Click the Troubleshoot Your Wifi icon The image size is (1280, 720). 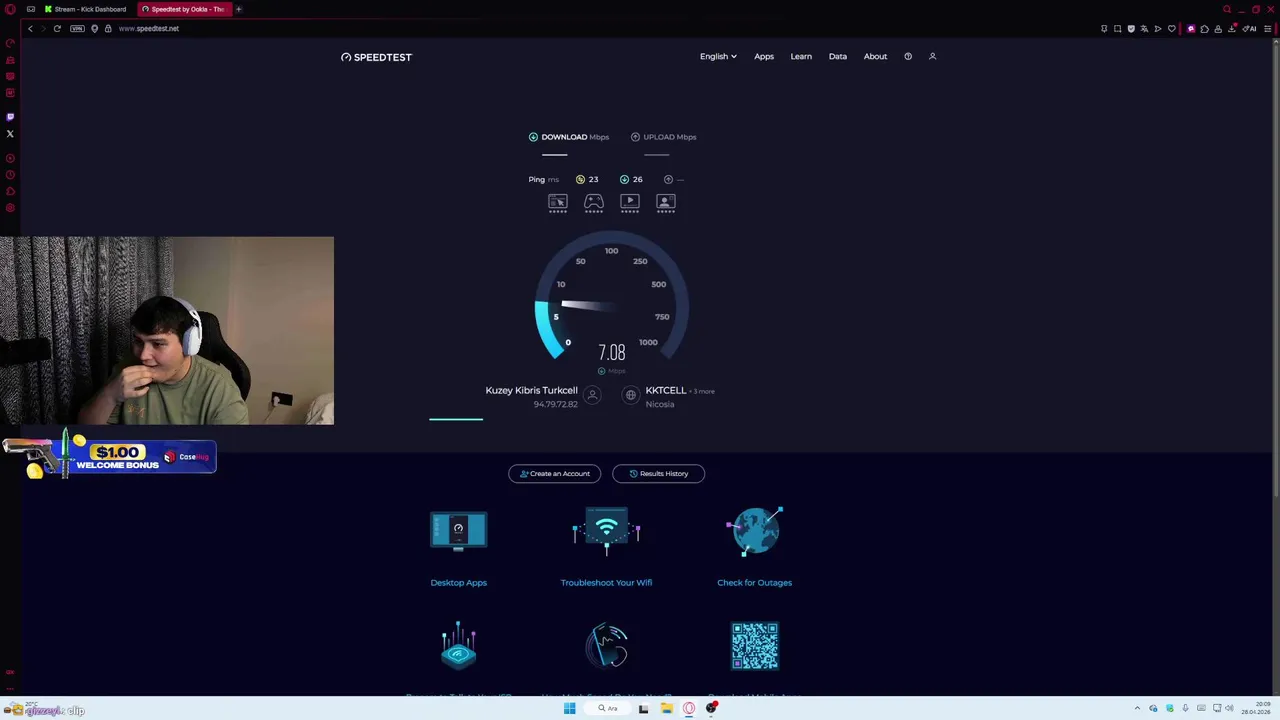coord(606,531)
